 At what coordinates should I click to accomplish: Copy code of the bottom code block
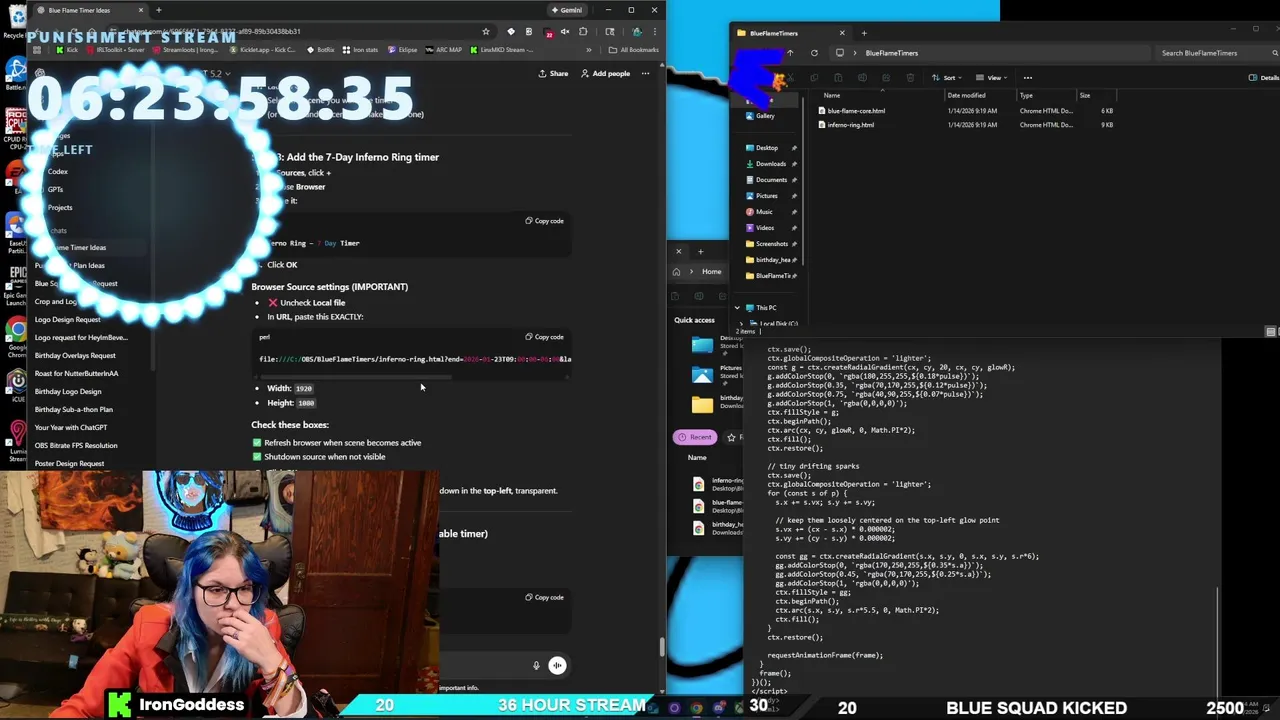pos(545,598)
